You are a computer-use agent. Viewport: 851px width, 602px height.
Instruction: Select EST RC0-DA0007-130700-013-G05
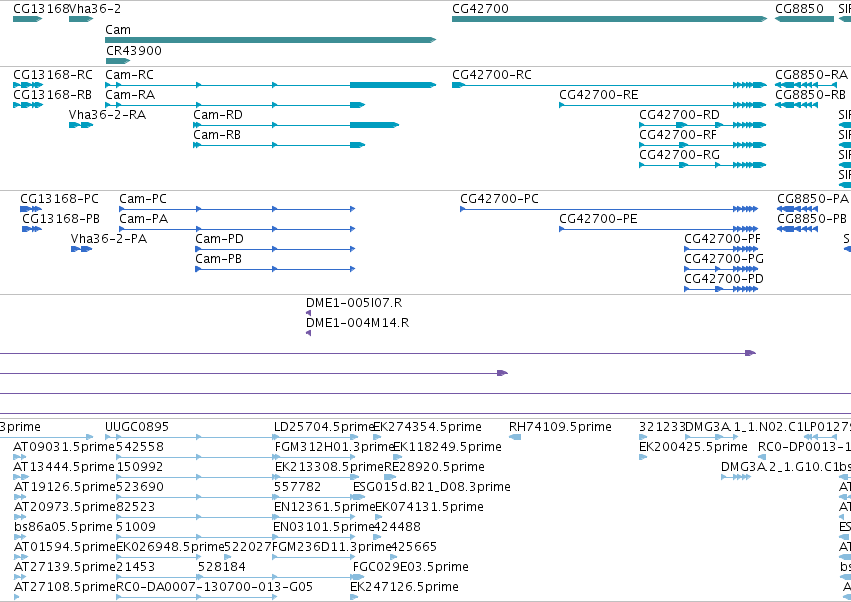point(196,598)
